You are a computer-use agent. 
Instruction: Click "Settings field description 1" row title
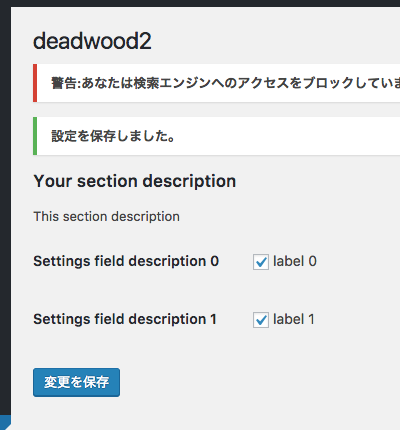tap(125, 319)
